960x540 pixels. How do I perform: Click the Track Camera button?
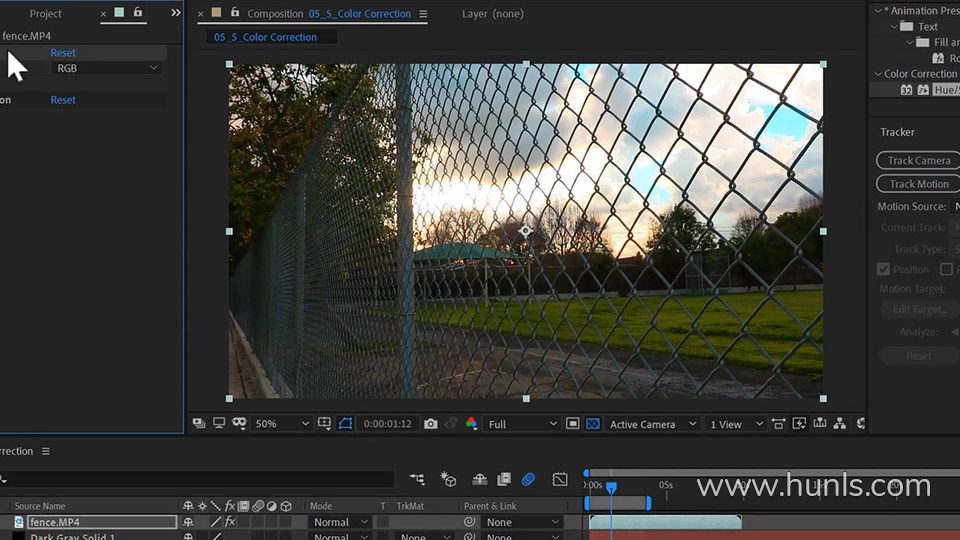(918, 160)
